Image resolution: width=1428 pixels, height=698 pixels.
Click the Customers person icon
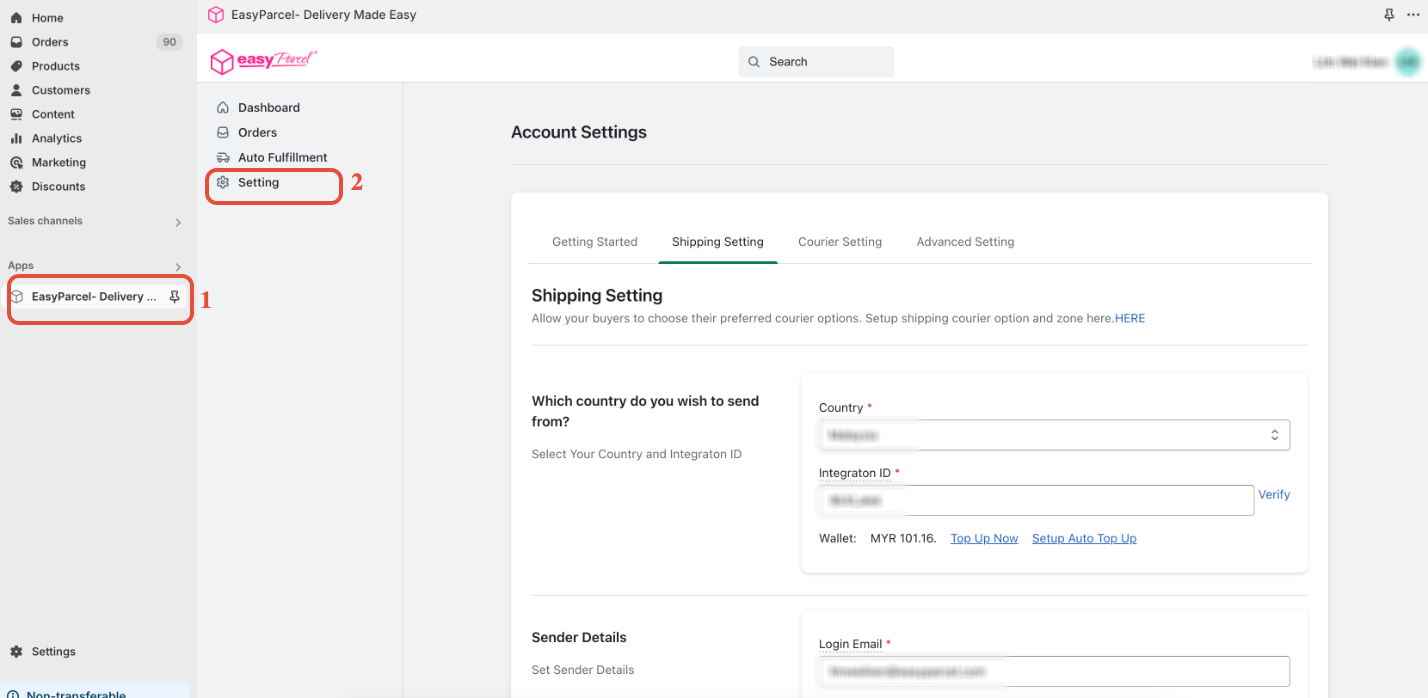[x=16, y=90]
